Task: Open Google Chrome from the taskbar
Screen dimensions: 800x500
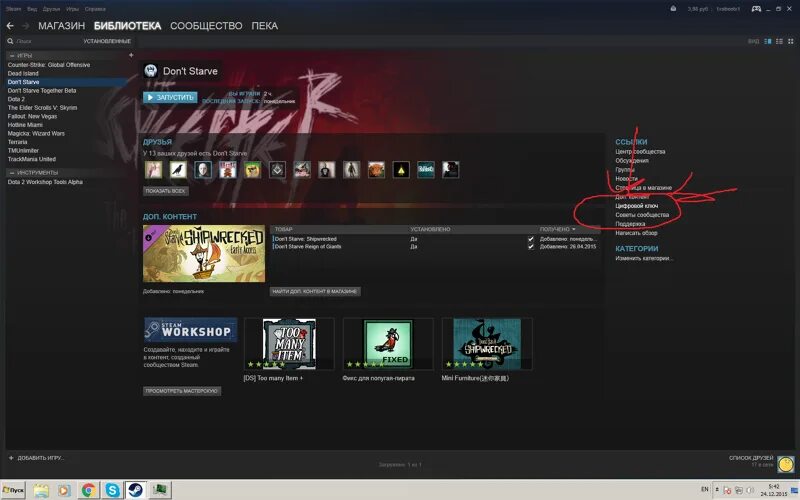Action: (88, 490)
